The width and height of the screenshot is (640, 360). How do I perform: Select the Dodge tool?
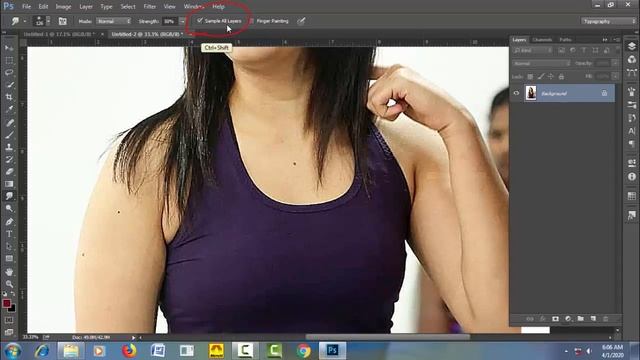pyautogui.click(x=9, y=209)
